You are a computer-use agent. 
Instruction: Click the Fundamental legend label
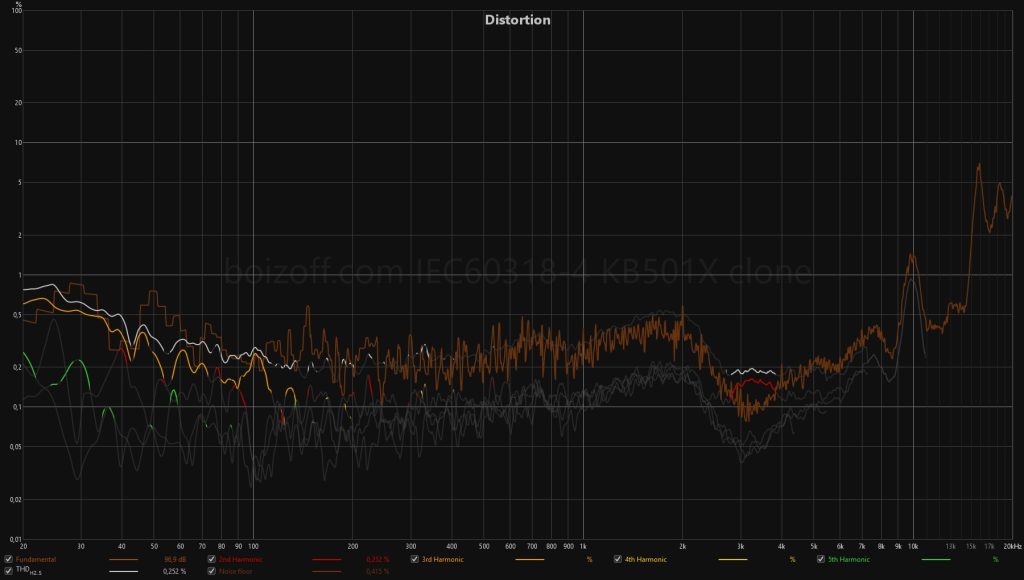[36, 560]
